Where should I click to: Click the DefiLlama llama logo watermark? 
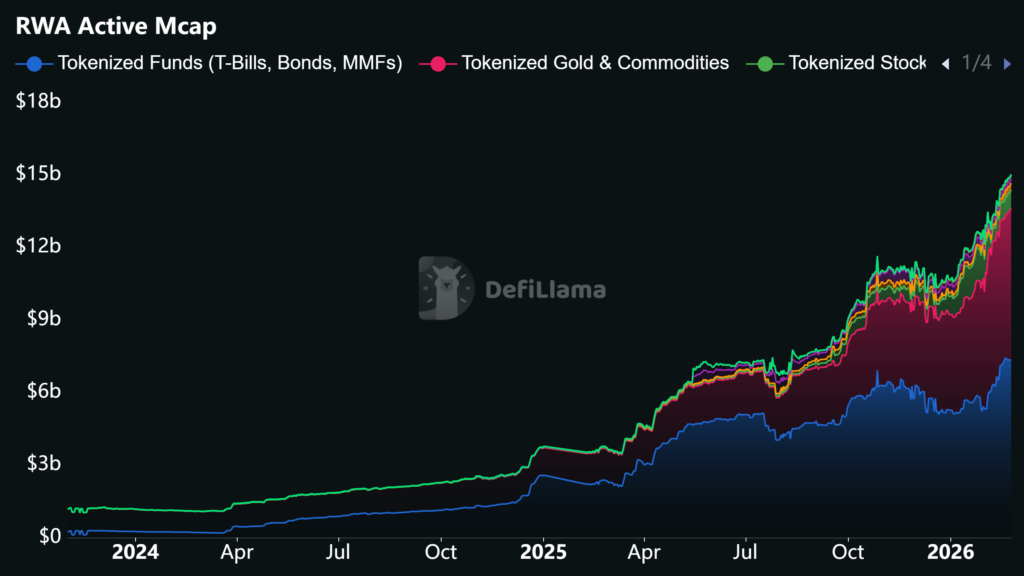[446, 289]
